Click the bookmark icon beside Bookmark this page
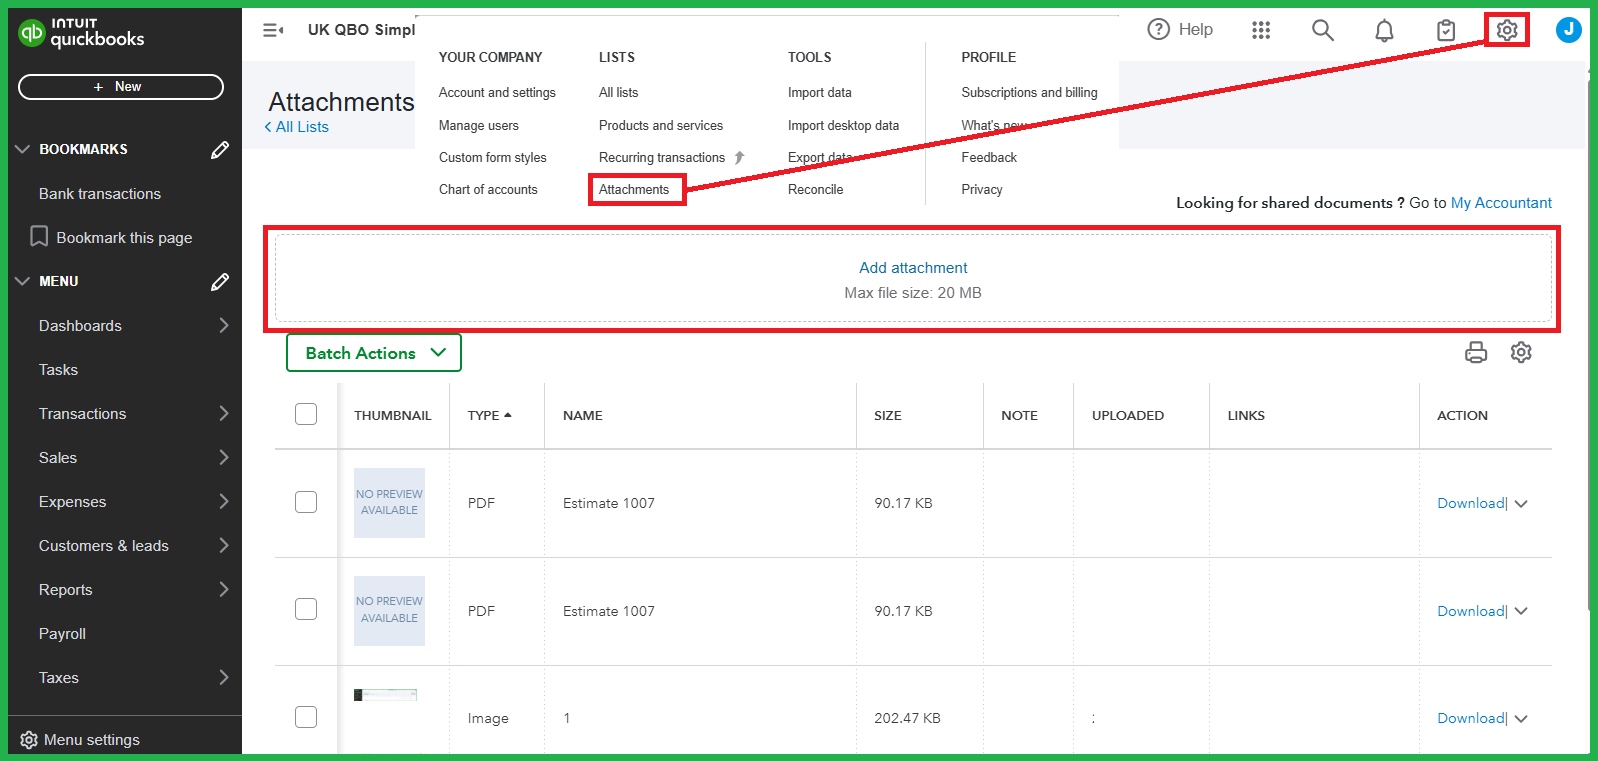Image resolution: width=1598 pixels, height=761 pixels. coord(39,236)
